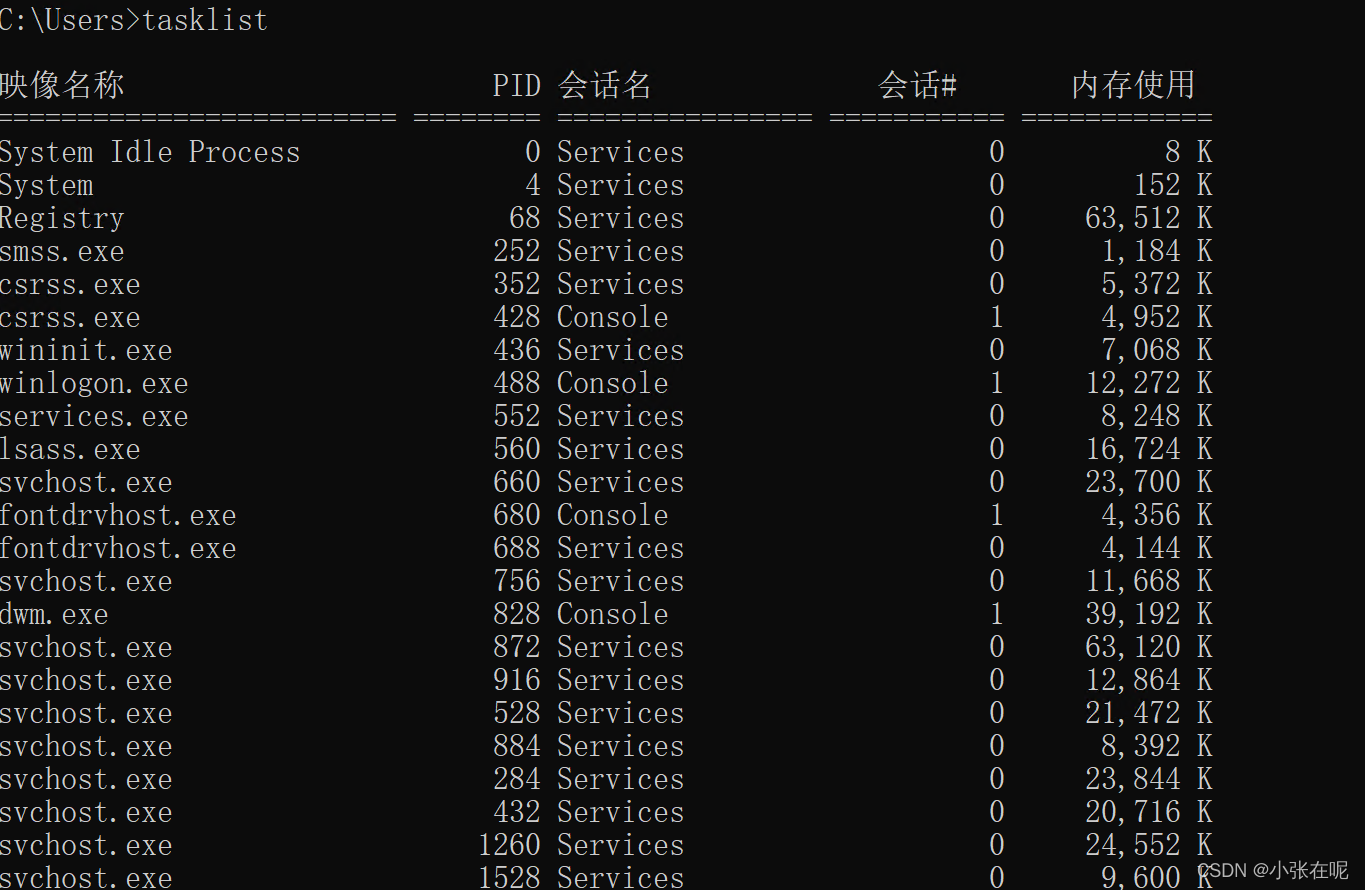Select the System Idle Process row name
Viewport: 1365px width, 890px height.
150,152
